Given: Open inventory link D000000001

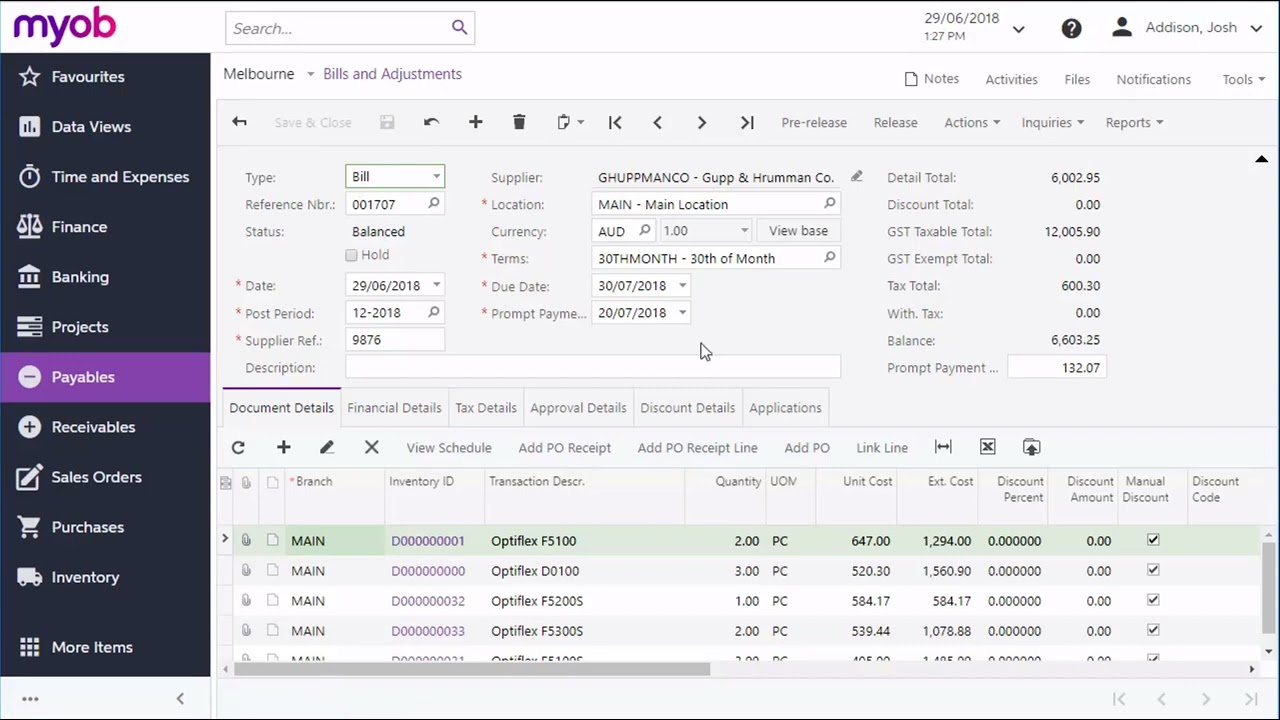Looking at the screenshot, I should [428, 540].
